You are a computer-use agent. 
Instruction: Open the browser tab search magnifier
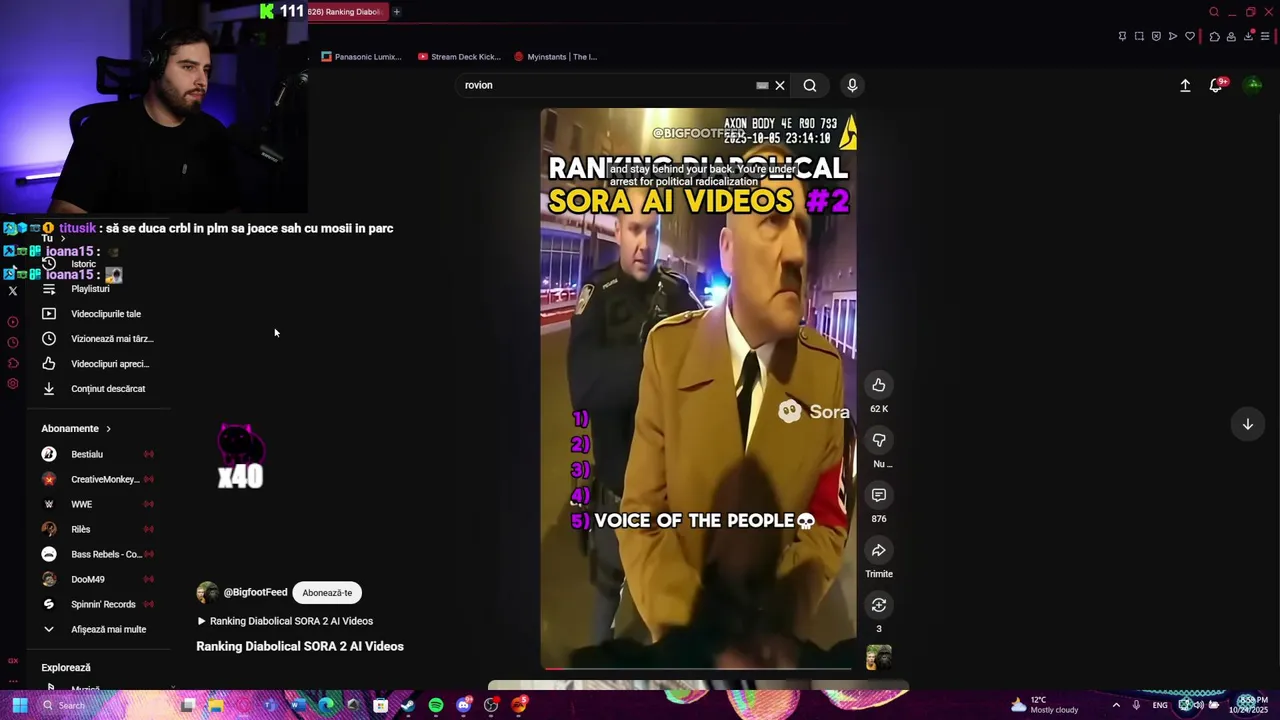[x=1214, y=12]
